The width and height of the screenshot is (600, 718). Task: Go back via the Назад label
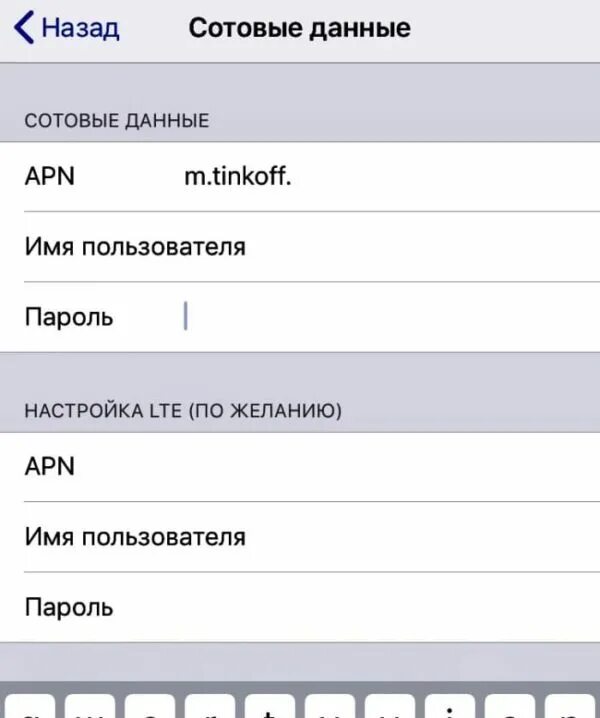81,28
